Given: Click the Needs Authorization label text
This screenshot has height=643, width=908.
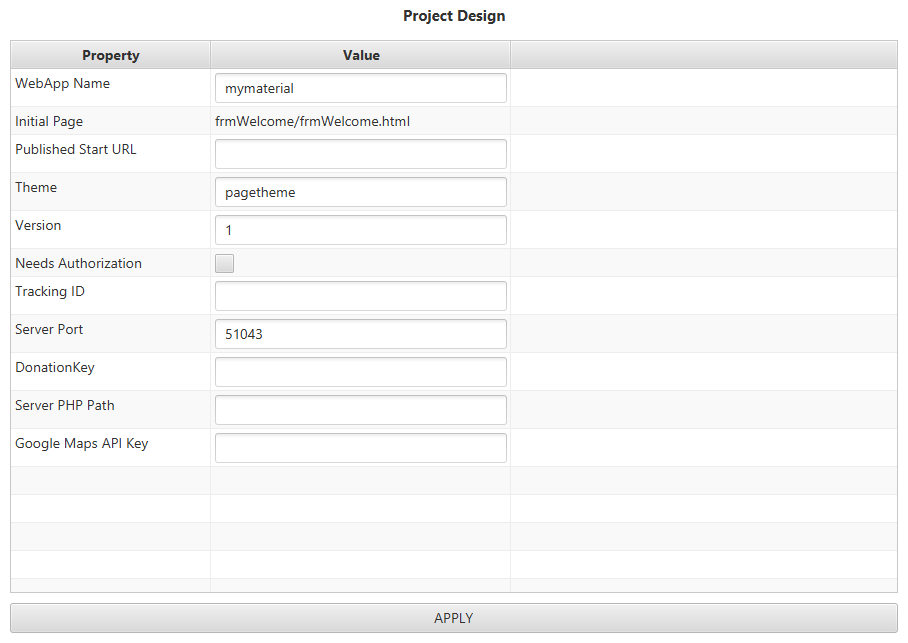Looking at the screenshot, I should coord(78,263).
